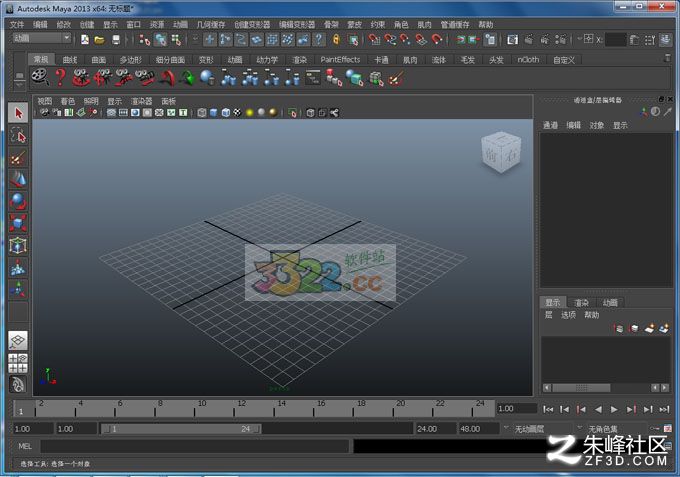Choose the Paint selection tool

point(18,157)
